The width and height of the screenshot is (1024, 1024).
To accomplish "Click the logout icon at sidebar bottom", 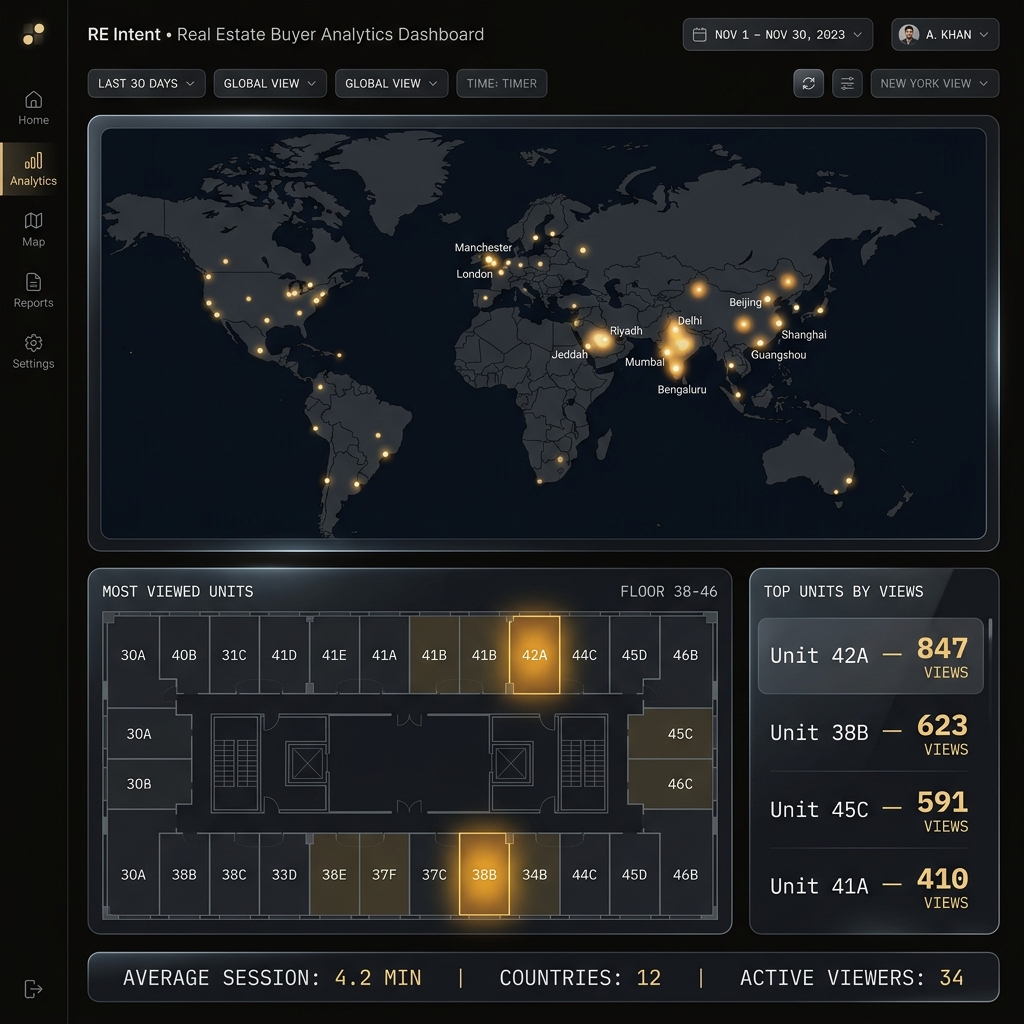I will [33, 989].
